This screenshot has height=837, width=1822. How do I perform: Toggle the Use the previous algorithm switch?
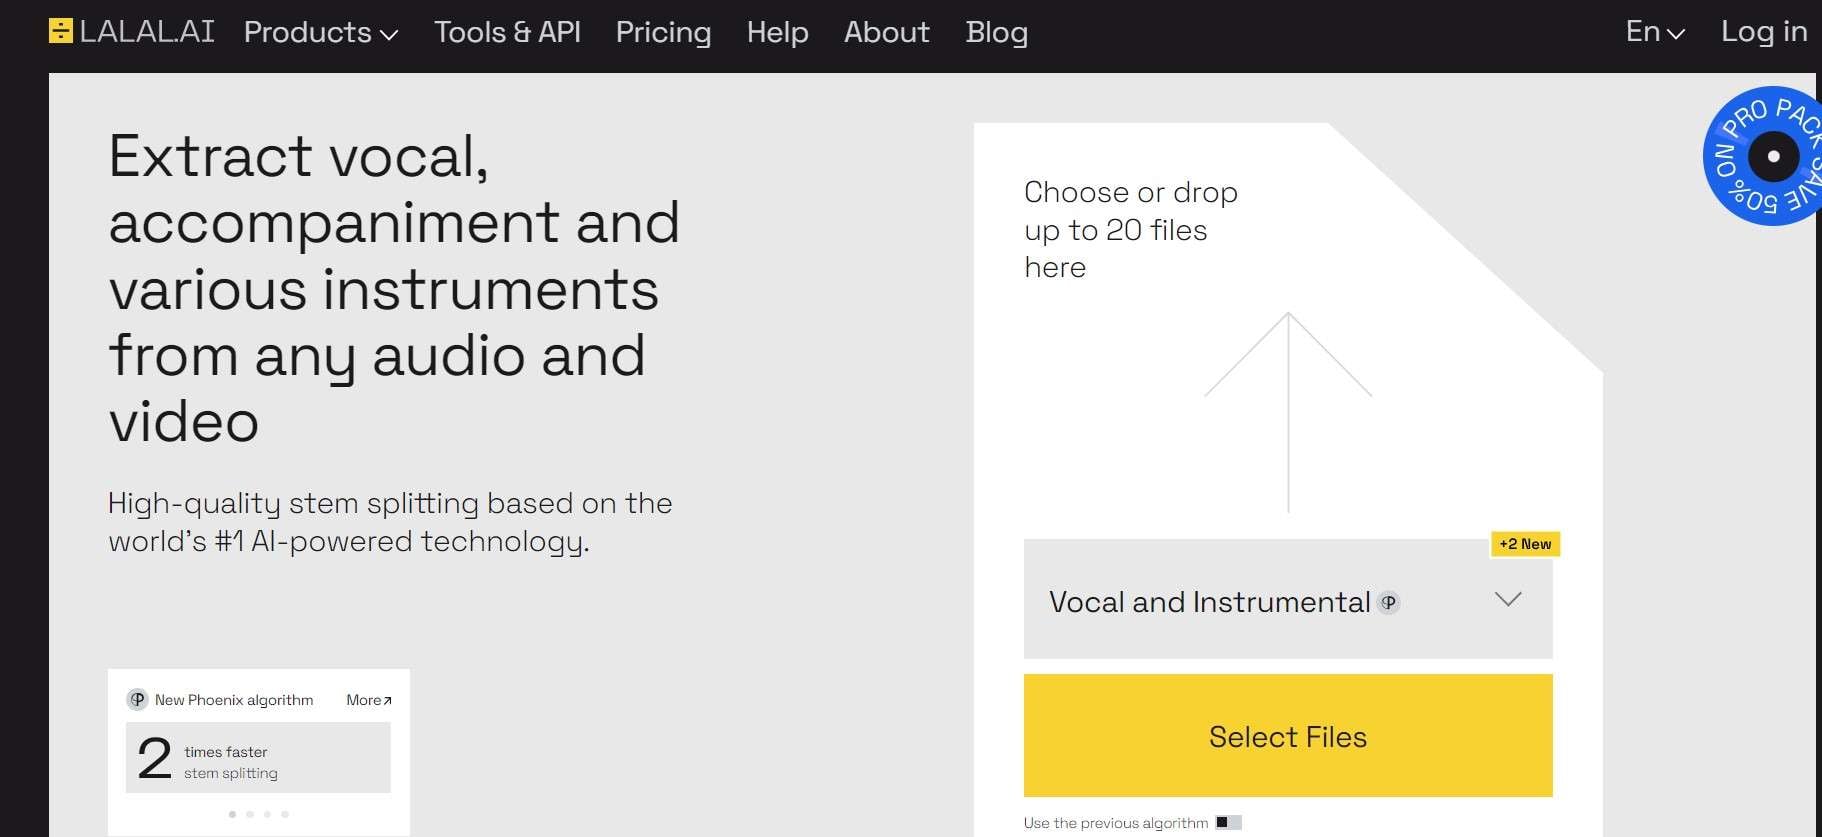[1228, 823]
